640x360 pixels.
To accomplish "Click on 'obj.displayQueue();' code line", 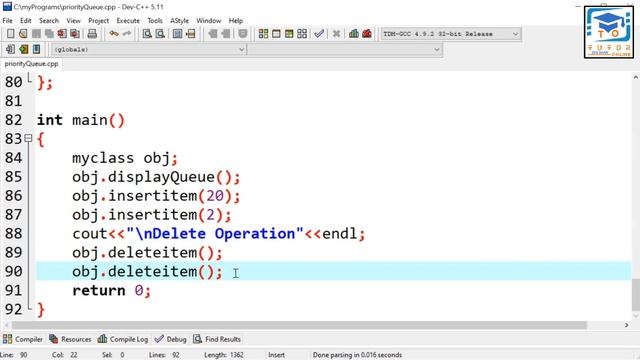I will [156, 177].
